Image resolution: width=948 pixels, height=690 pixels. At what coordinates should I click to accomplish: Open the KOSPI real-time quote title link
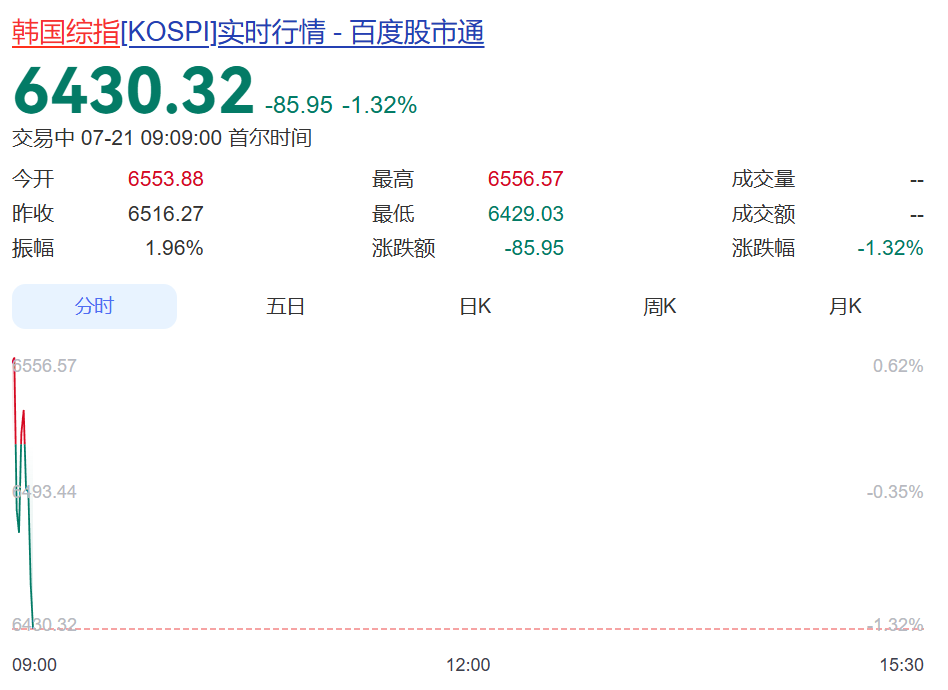[248, 32]
